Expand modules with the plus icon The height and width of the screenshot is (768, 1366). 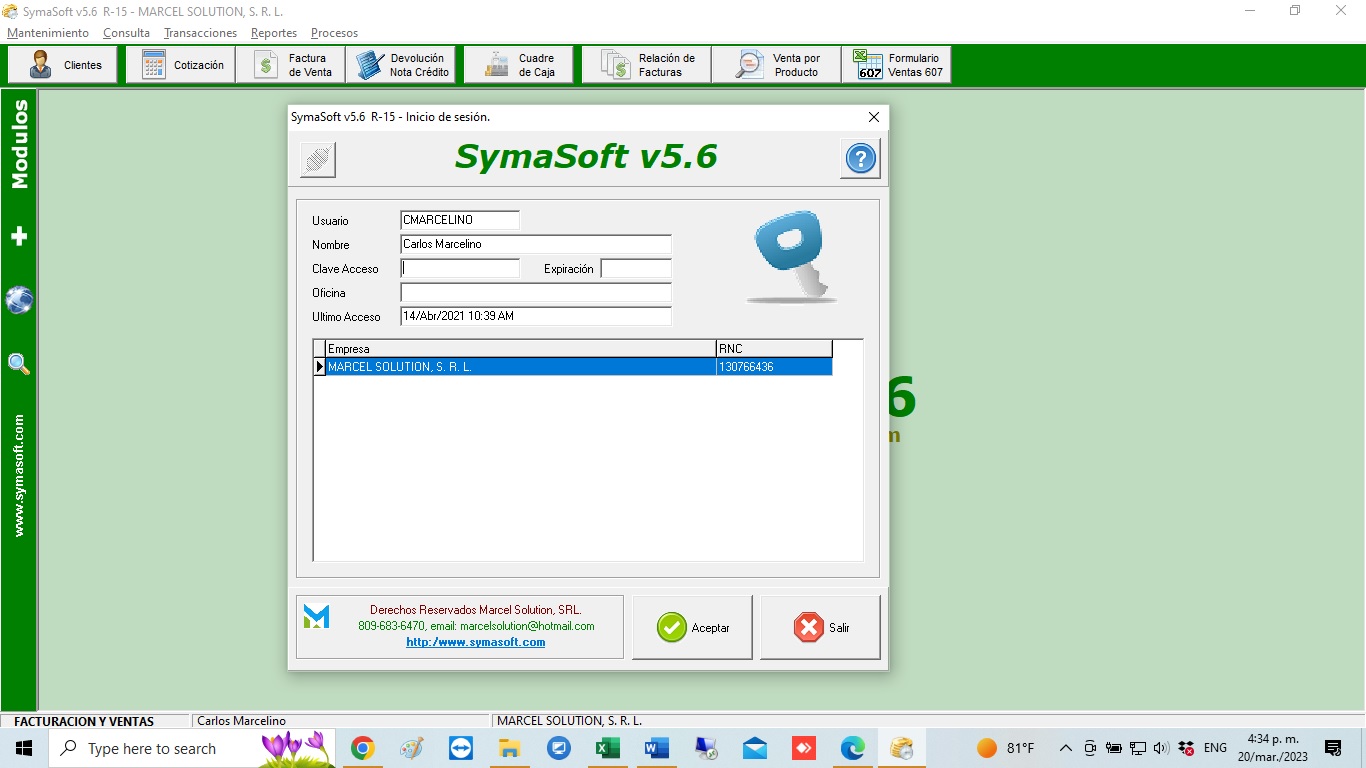coord(19,236)
